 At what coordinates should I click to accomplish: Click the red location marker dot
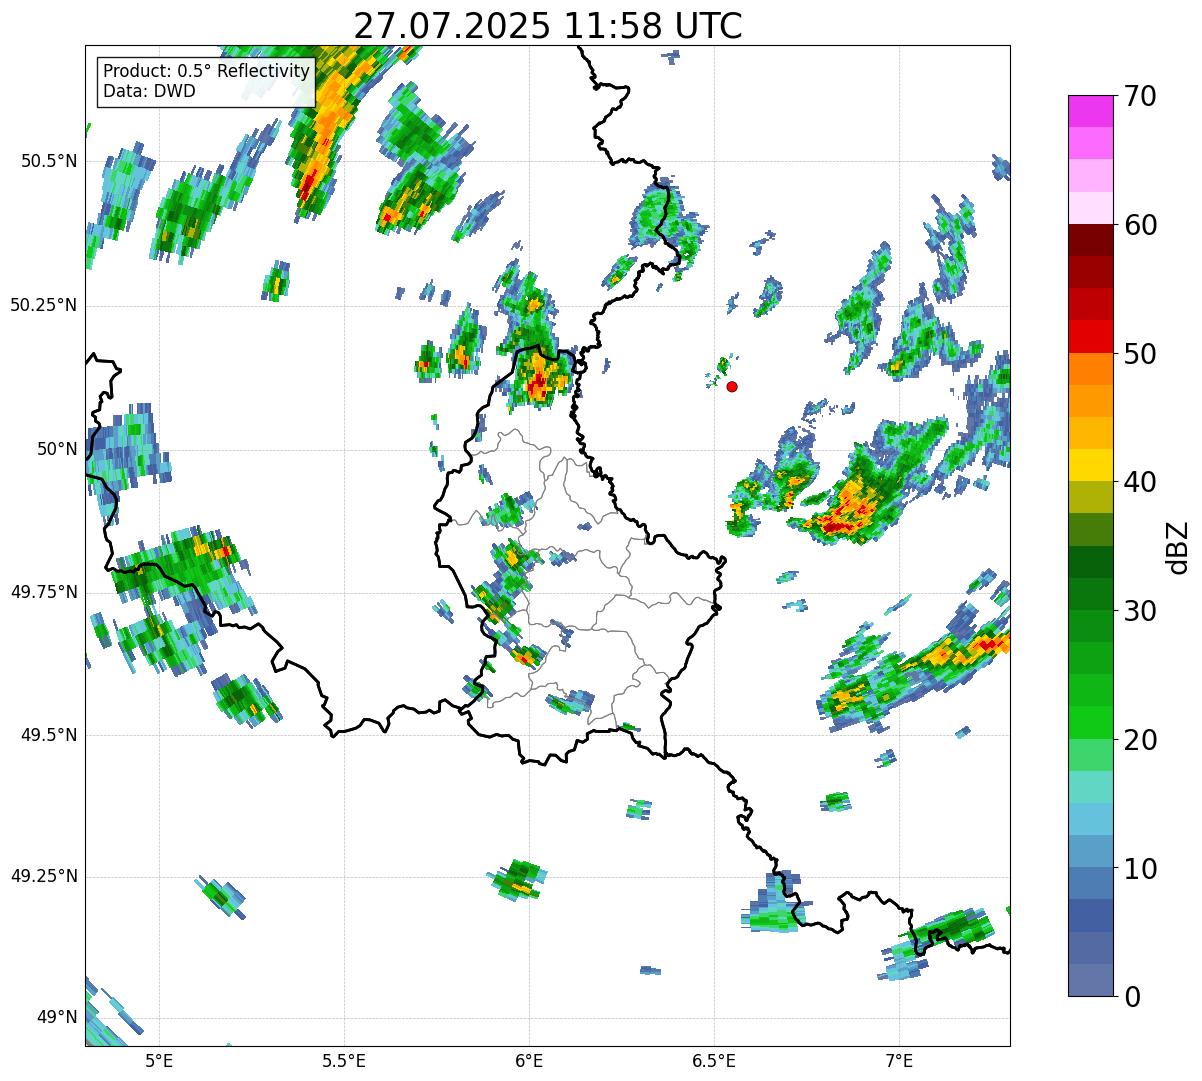[732, 386]
